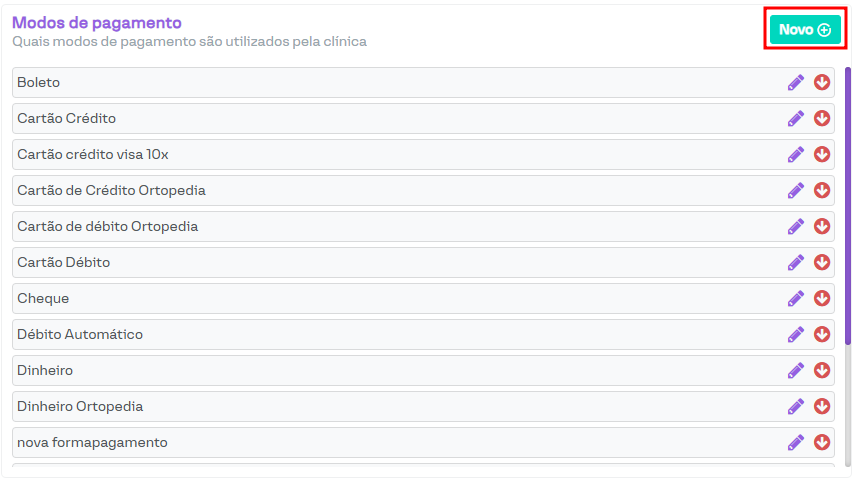Click red arrow icon for Cartão Crédito
862x494 pixels.
(x=822, y=118)
